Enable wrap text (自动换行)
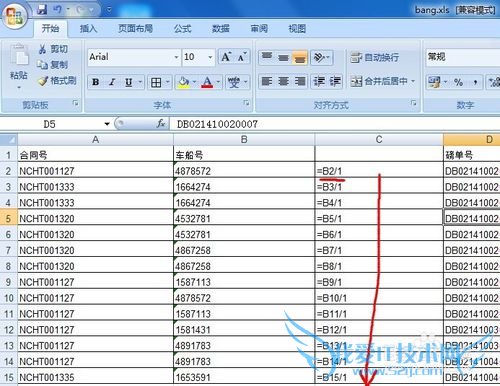This screenshot has height=386, width=500. coord(375,57)
